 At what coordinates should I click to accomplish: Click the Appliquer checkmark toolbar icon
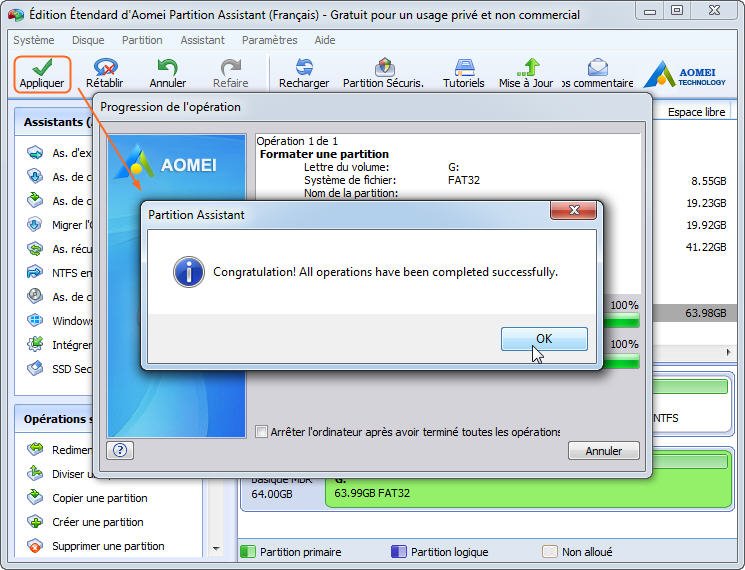42,67
